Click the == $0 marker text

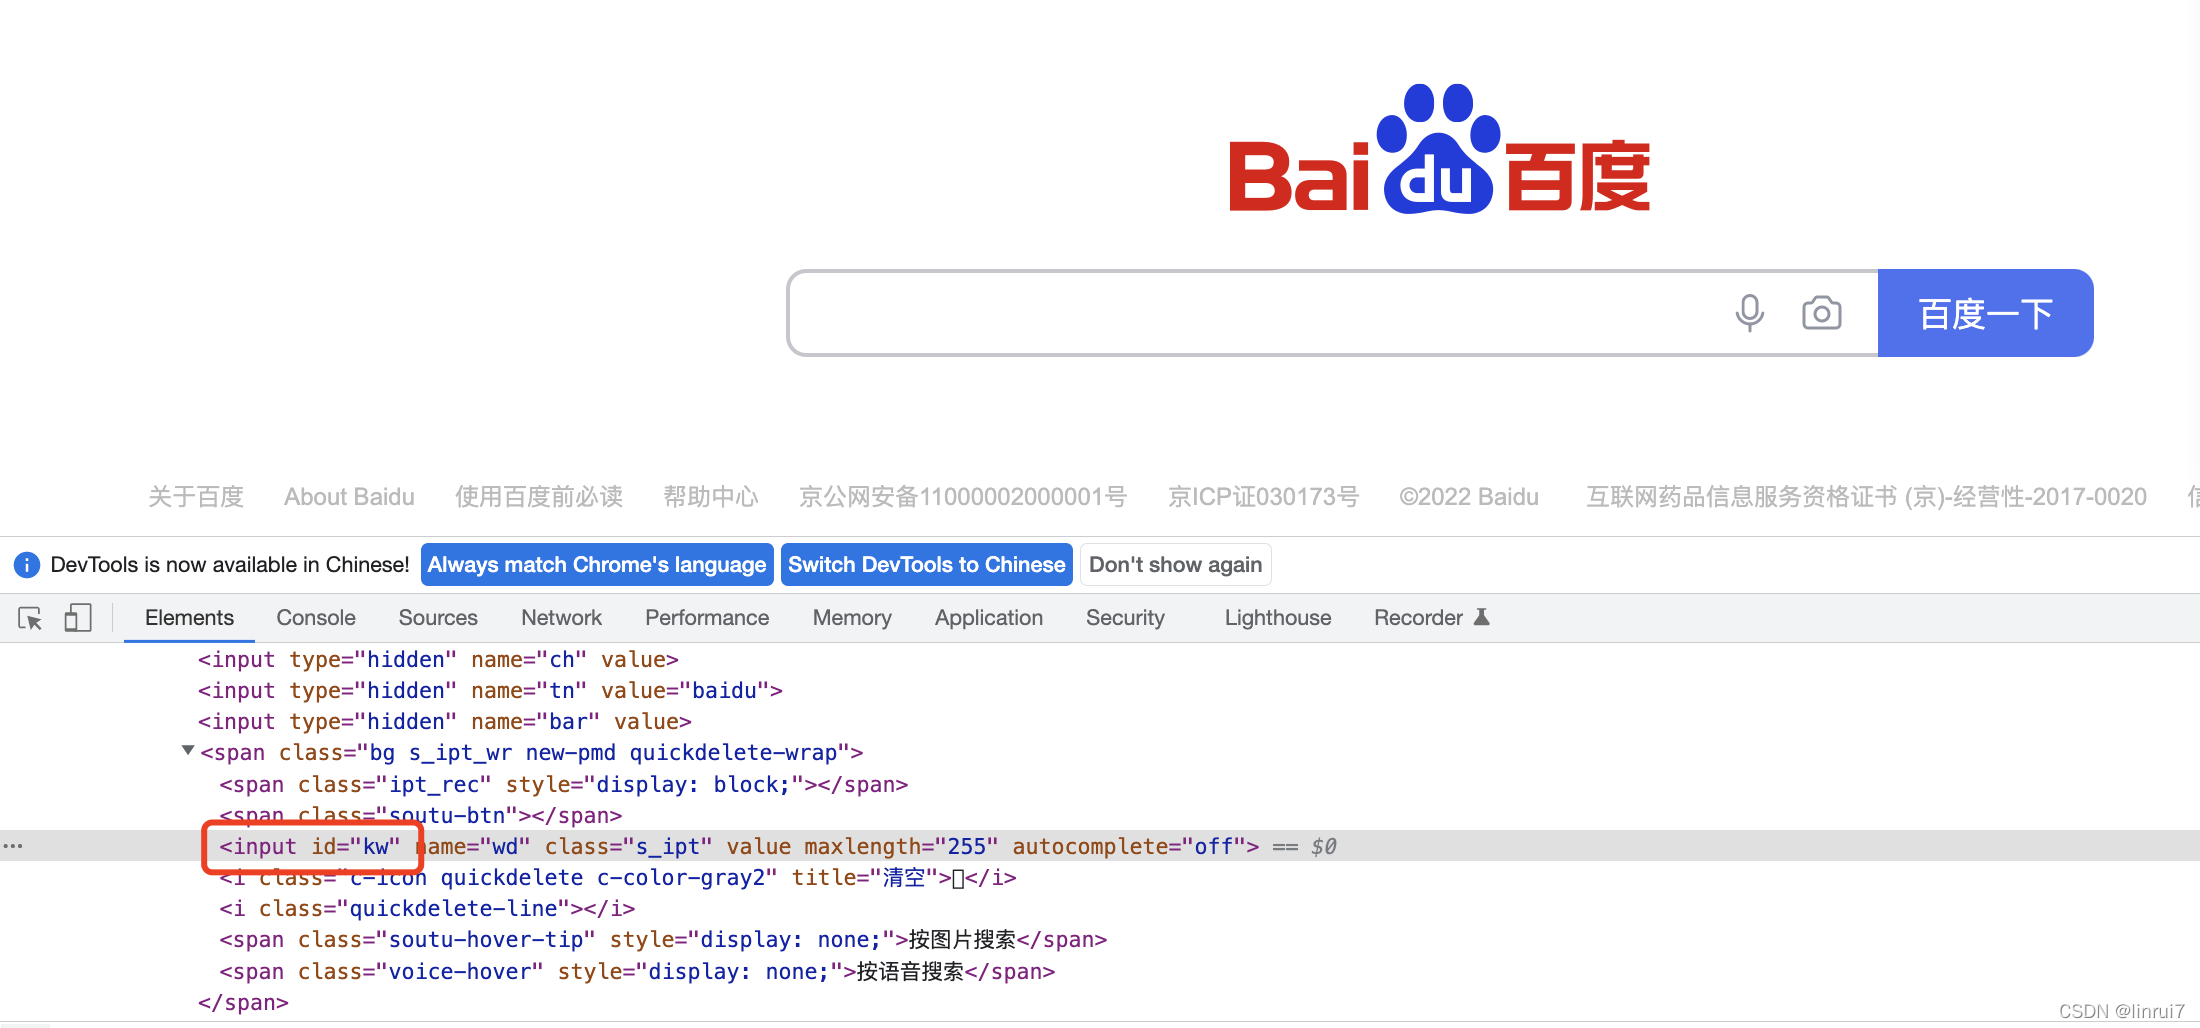(x=1304, y=847)
